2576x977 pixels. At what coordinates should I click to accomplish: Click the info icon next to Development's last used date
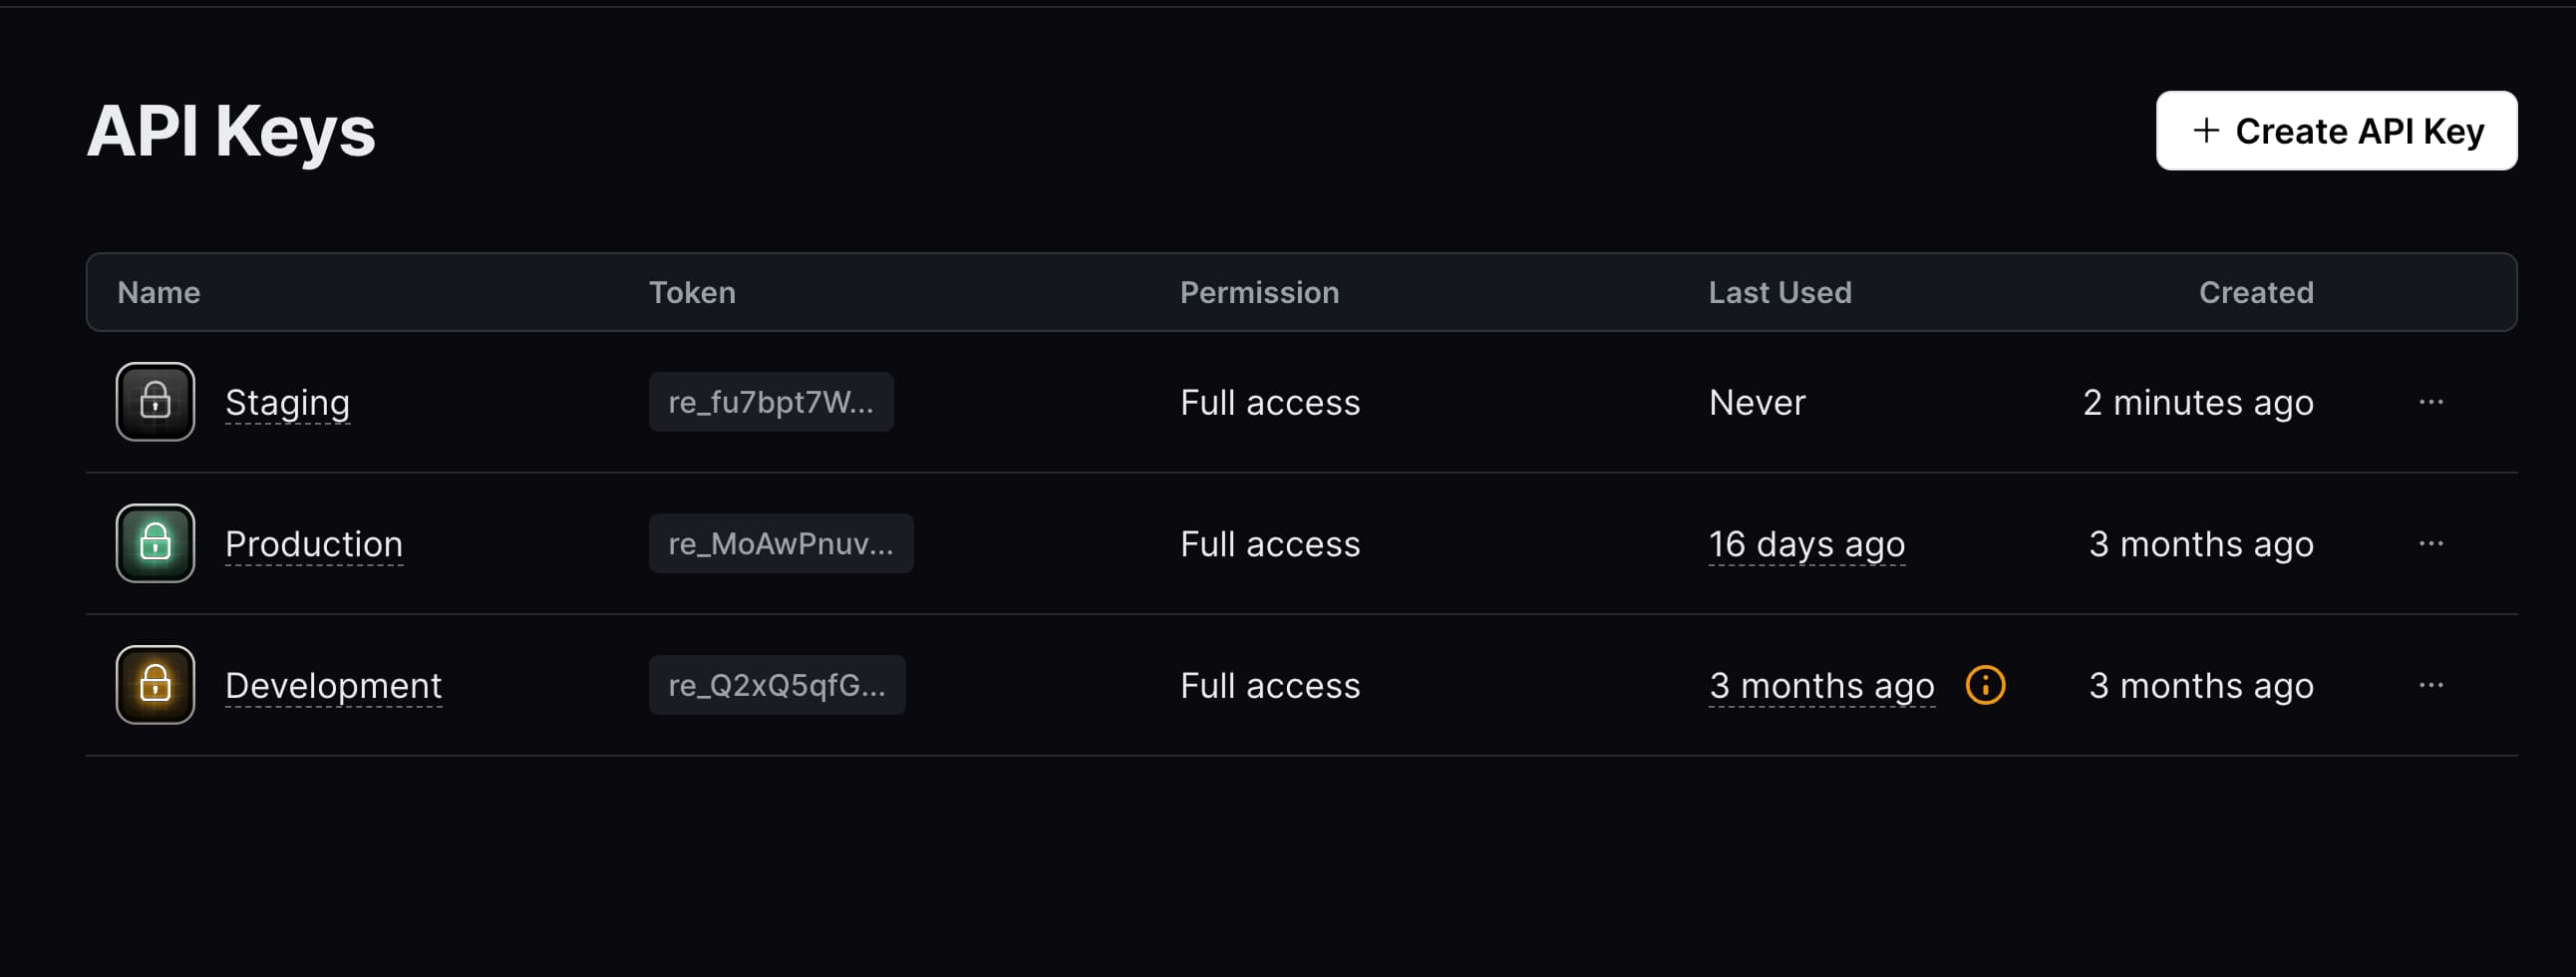pyautogui.click(x=1986, y=685)
